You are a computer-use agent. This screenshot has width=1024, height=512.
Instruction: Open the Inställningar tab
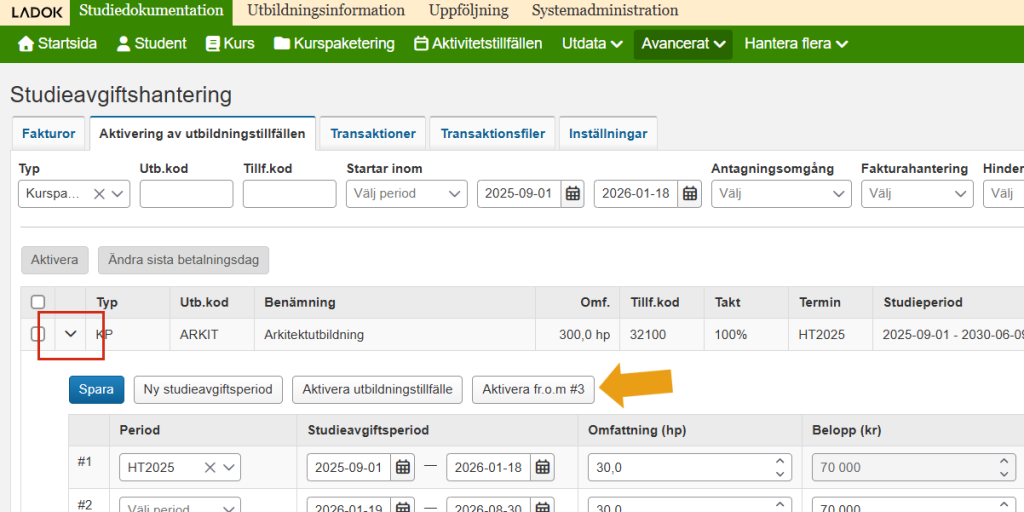(608, 134)
